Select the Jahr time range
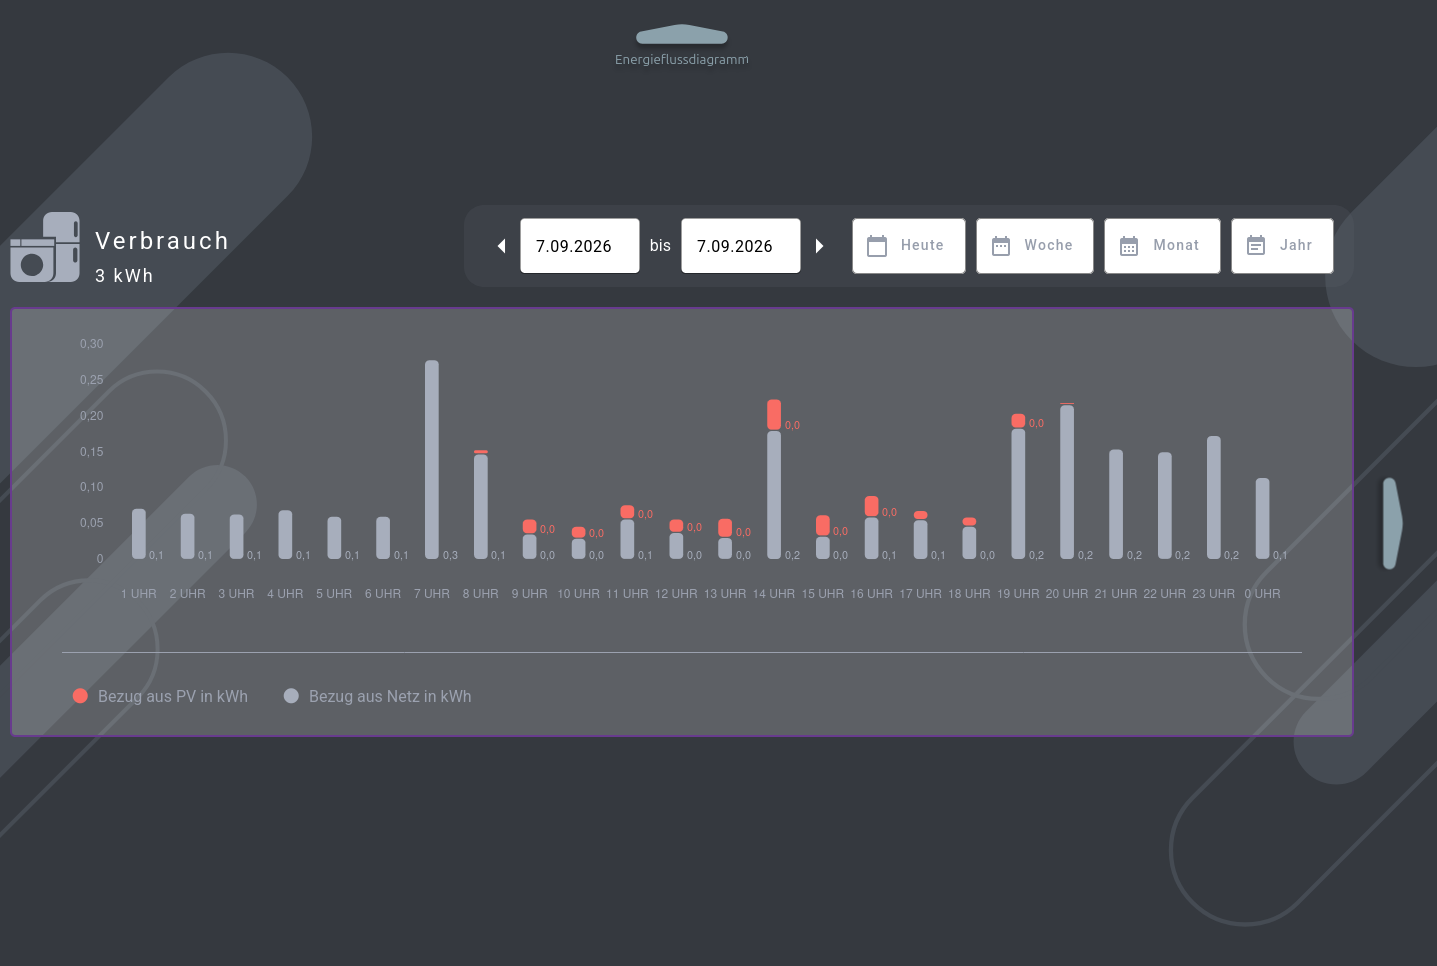The image size is (1437, 966). (1282, 246)
